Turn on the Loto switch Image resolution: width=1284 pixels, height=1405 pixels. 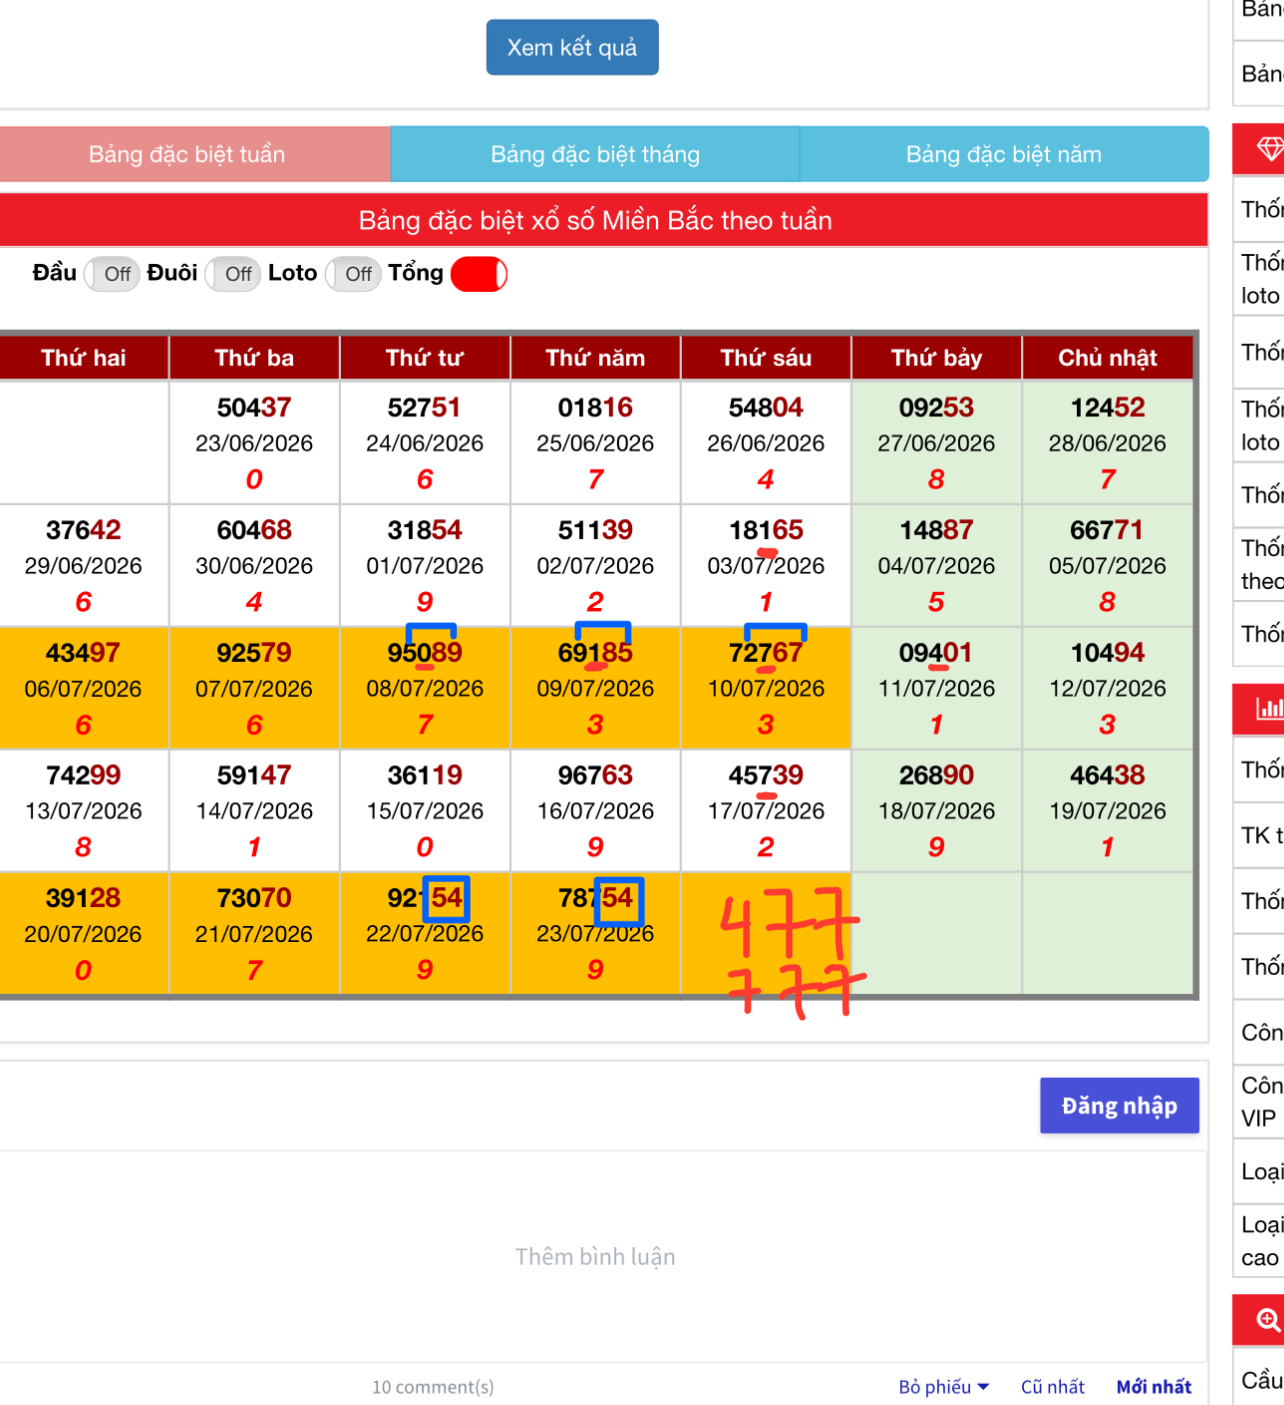352,273
